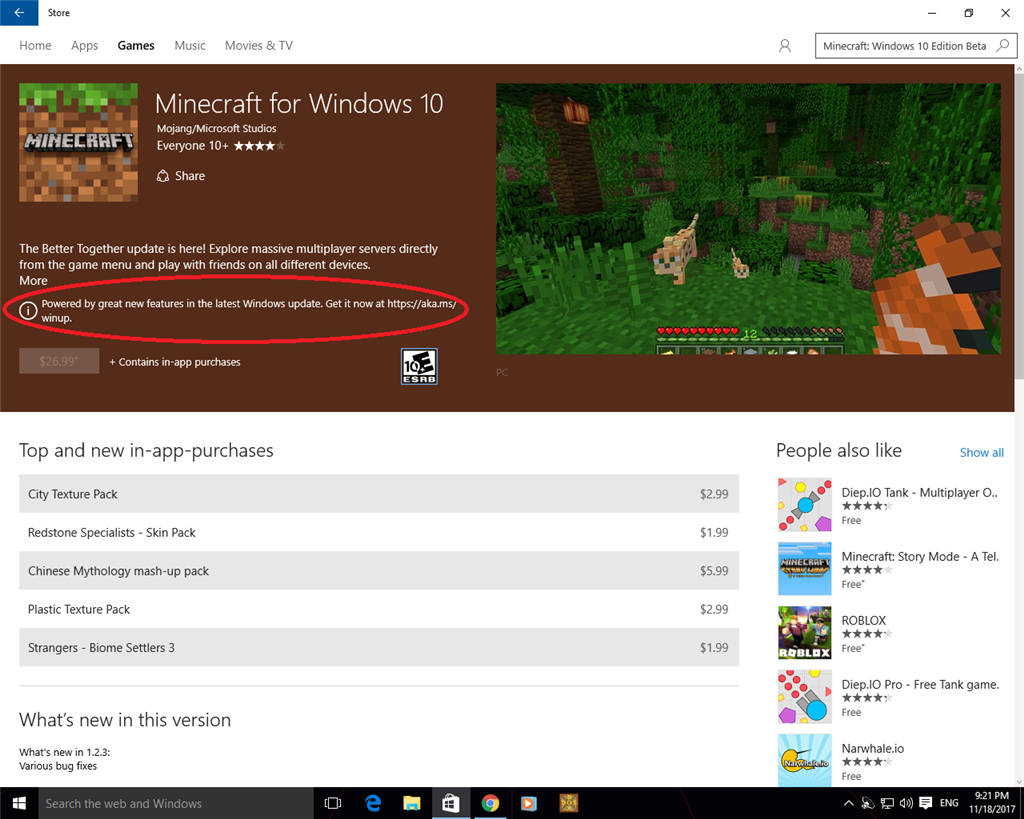Screen dimensions: 1024x819
Task: Open Diep.IO Pro app icon
Action: [x=805, y=697]
